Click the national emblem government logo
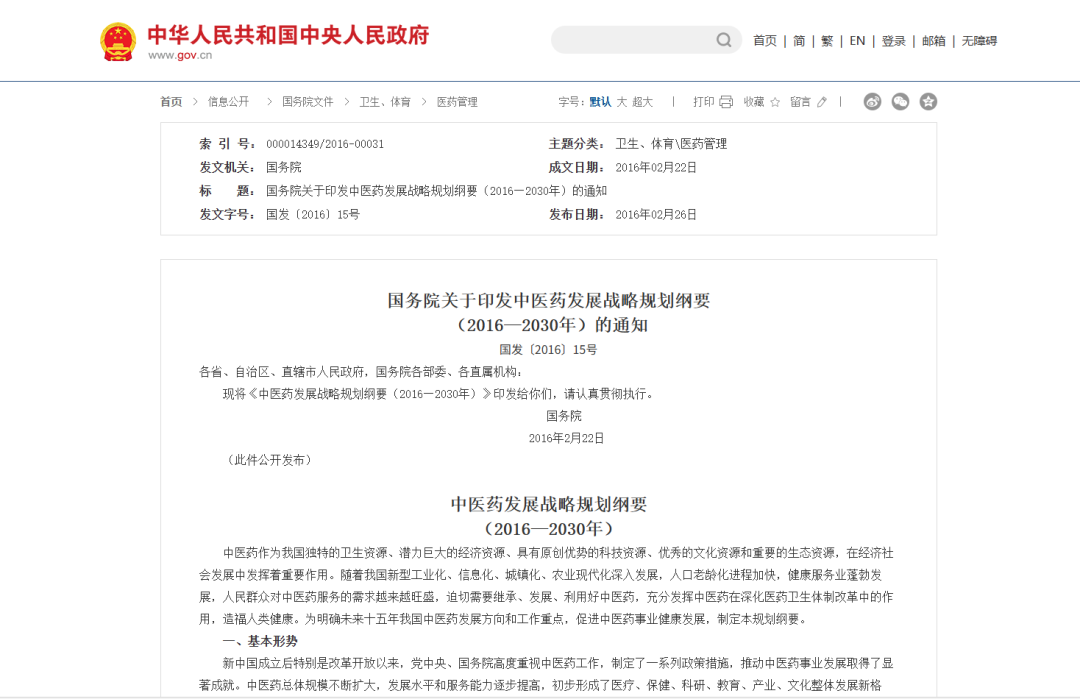 (x=118, y=40)
